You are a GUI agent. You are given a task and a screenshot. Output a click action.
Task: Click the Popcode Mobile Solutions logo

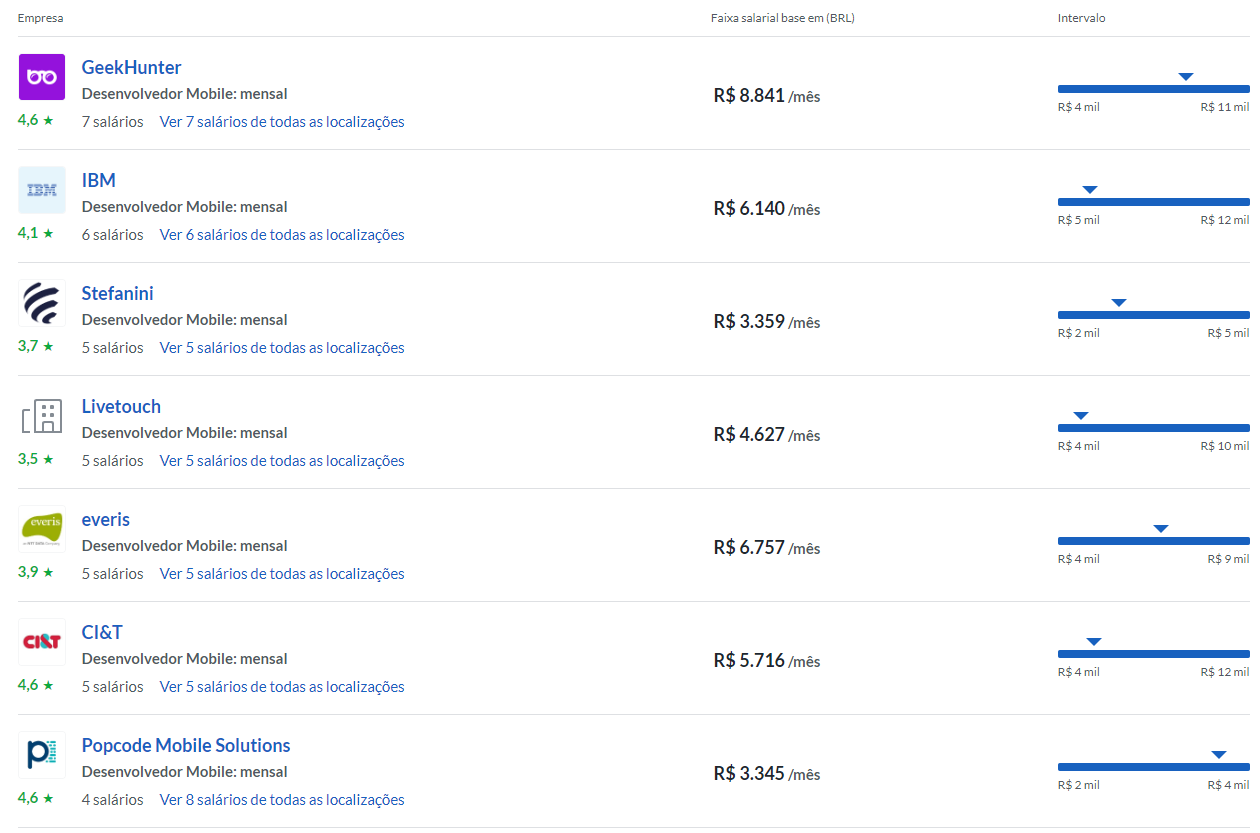point(42,755)
